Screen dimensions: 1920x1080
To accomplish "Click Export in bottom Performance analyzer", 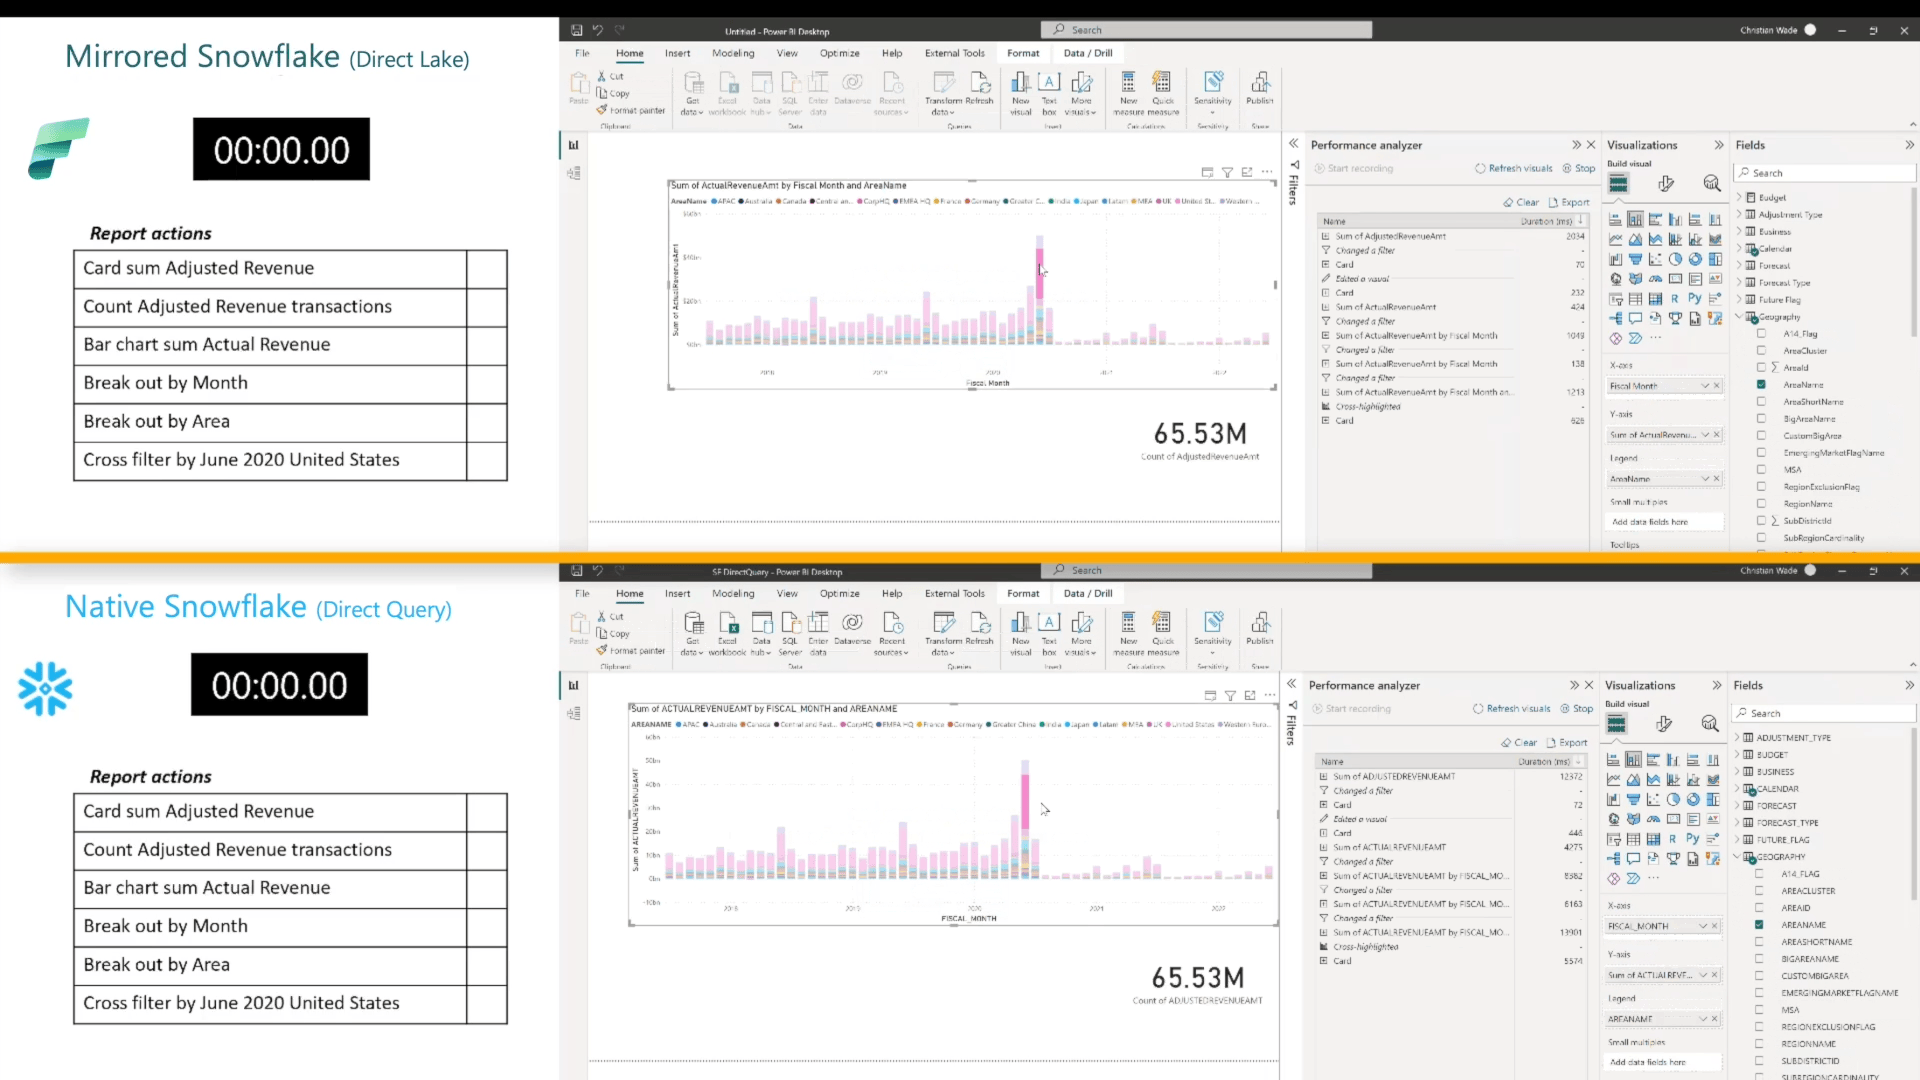I will coord(1567,742).
